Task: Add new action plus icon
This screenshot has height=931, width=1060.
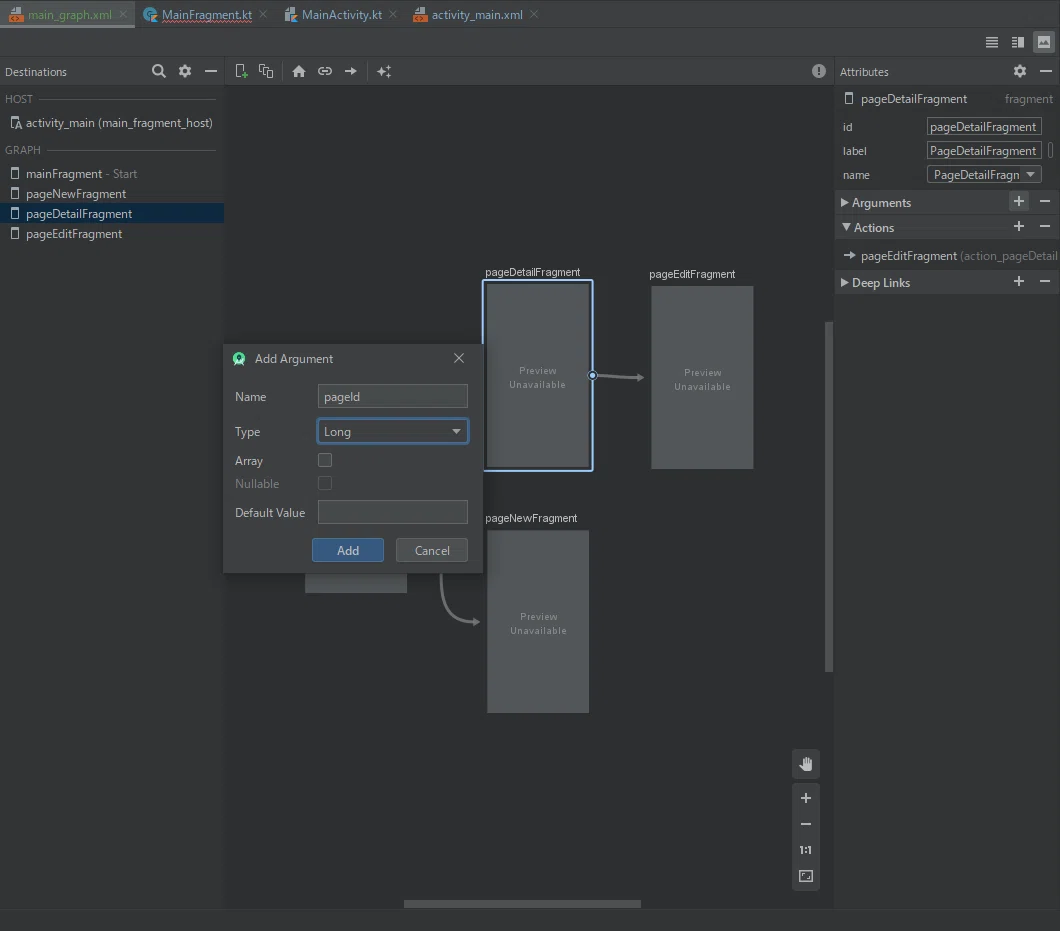Action: 1019,226
